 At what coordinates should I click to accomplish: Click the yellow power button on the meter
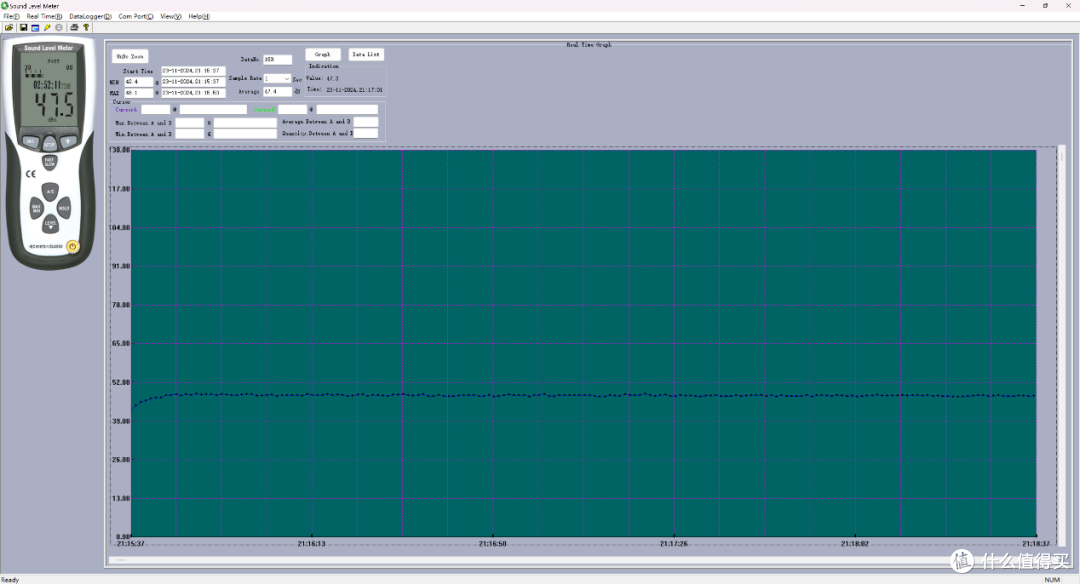[x=72, y=246]
